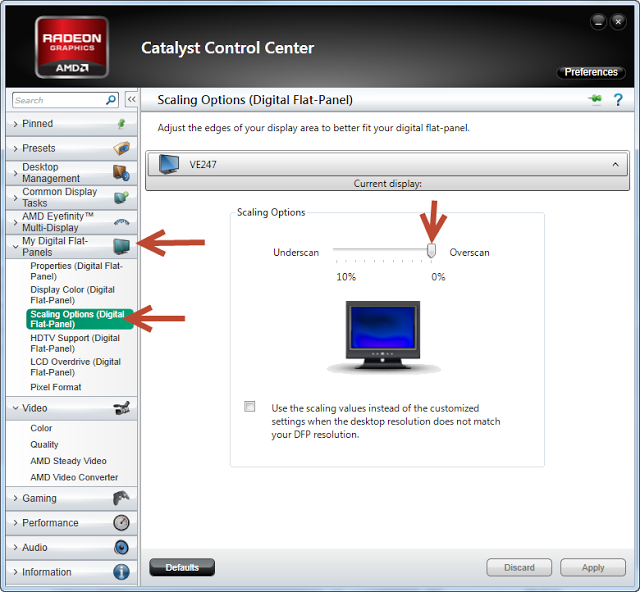Click the AMD Eyefinity Multi-Display icon

click(x=122, y=222)
